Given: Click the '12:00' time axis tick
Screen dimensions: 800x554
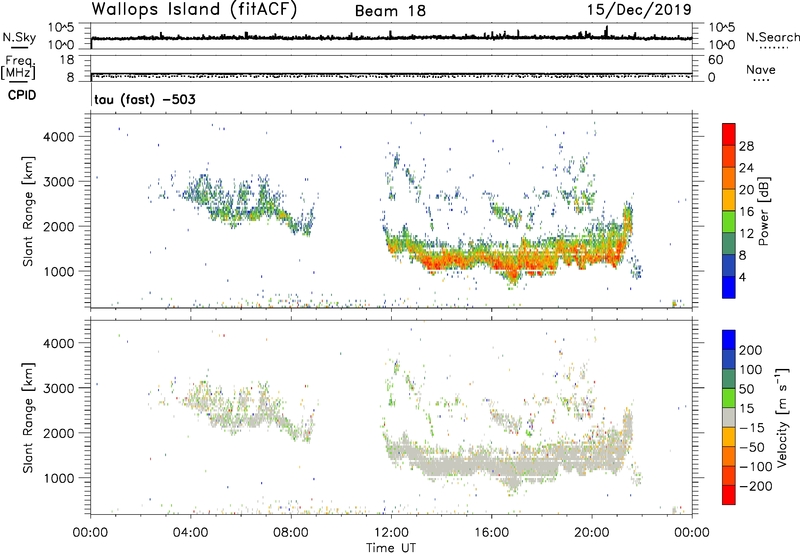Looking at the screenshot, I should click(x=391, y=533).
